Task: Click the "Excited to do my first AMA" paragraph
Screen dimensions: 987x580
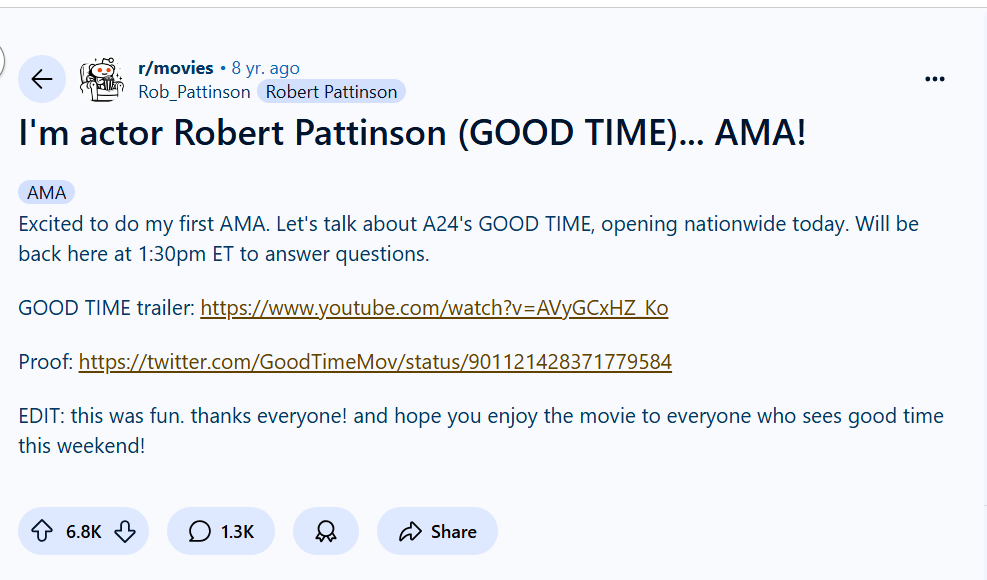Action: pos(468,238)
